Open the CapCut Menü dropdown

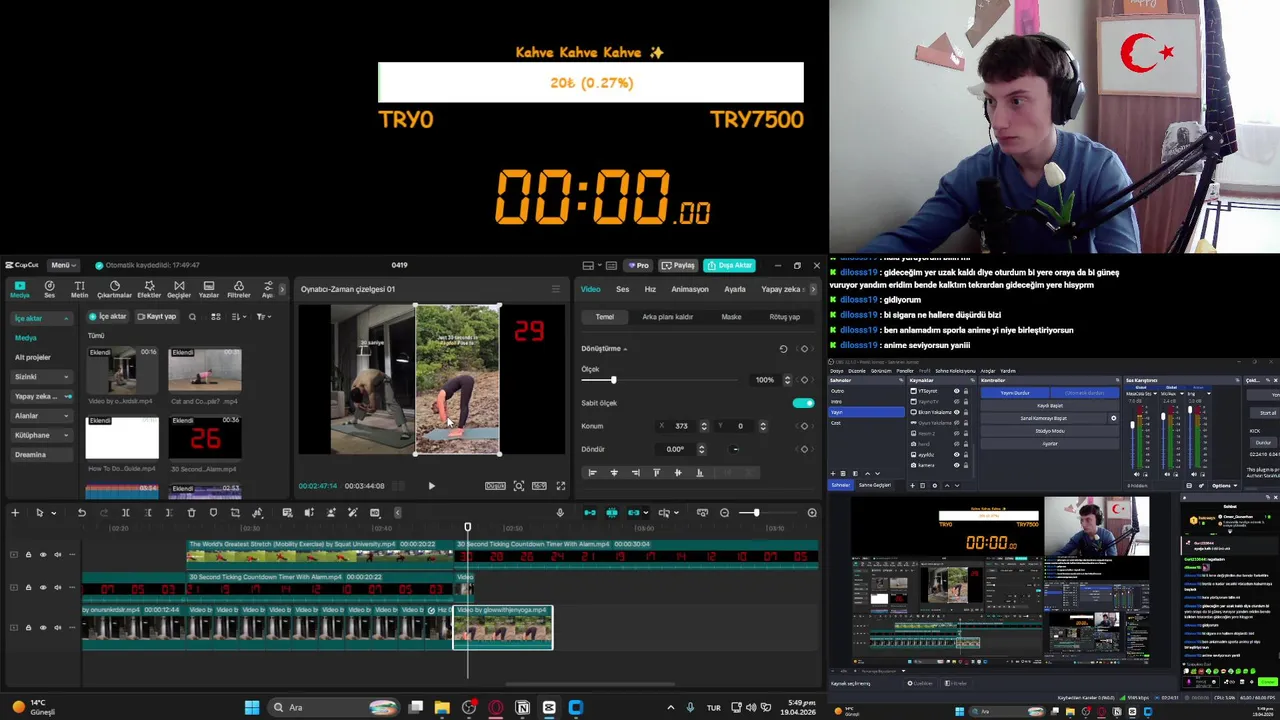[62, 265]
